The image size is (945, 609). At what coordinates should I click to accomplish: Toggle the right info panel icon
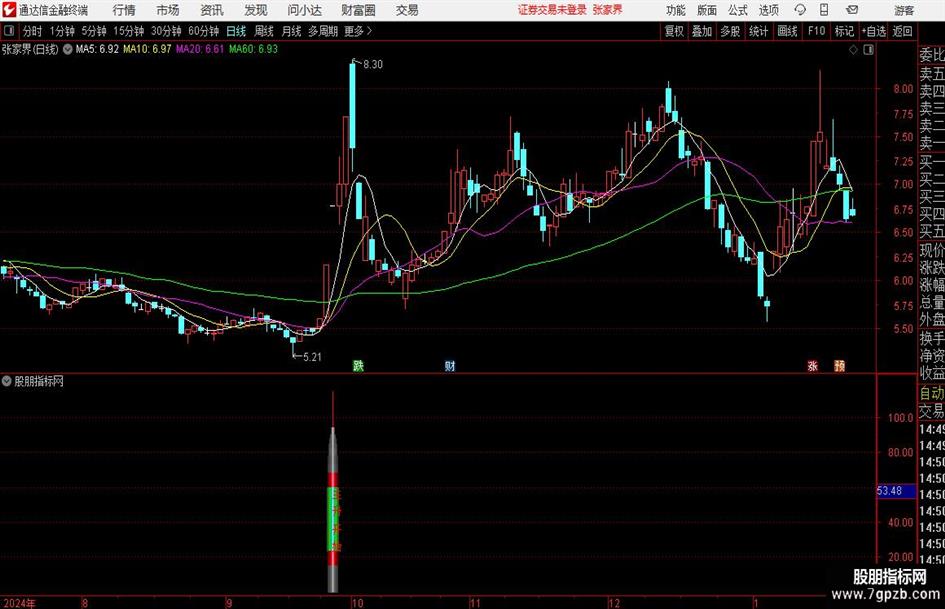coord(868,50)
